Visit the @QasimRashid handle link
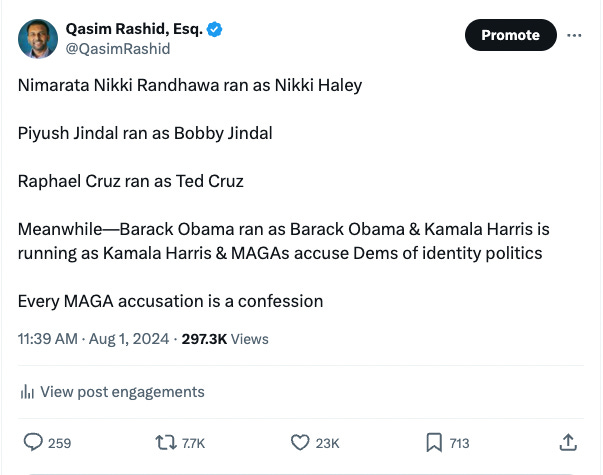Image resolution: width=603 pixels, height=475 pixels. point(117,48)
